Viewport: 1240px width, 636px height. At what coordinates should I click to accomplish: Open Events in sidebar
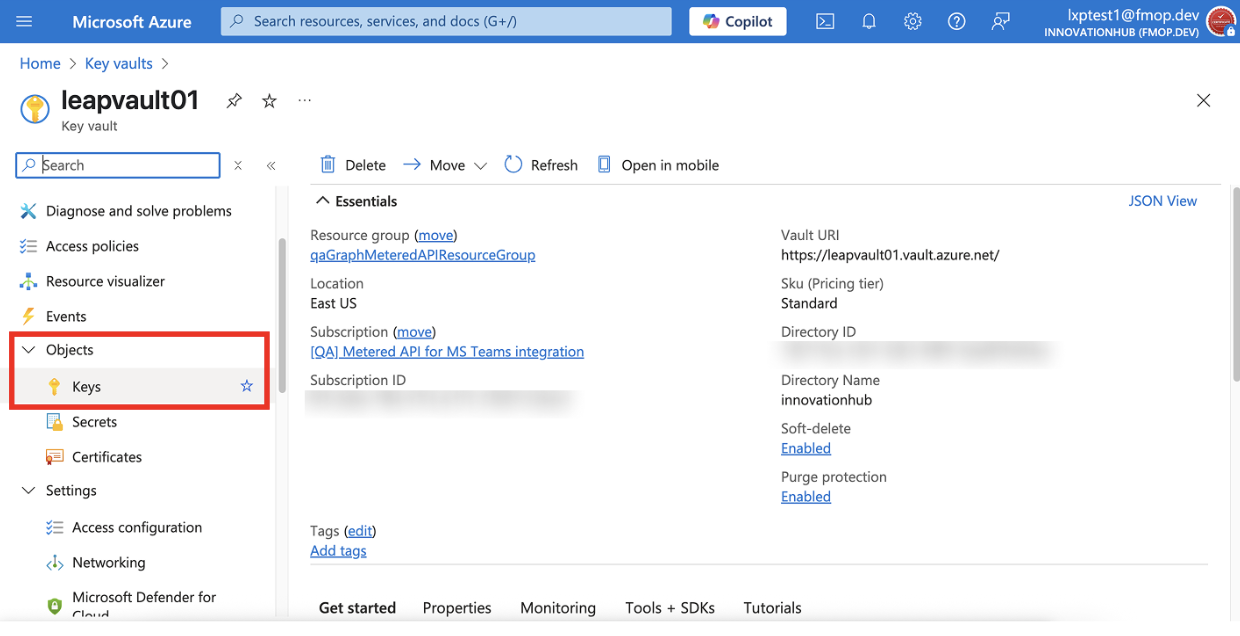(54, 316)
